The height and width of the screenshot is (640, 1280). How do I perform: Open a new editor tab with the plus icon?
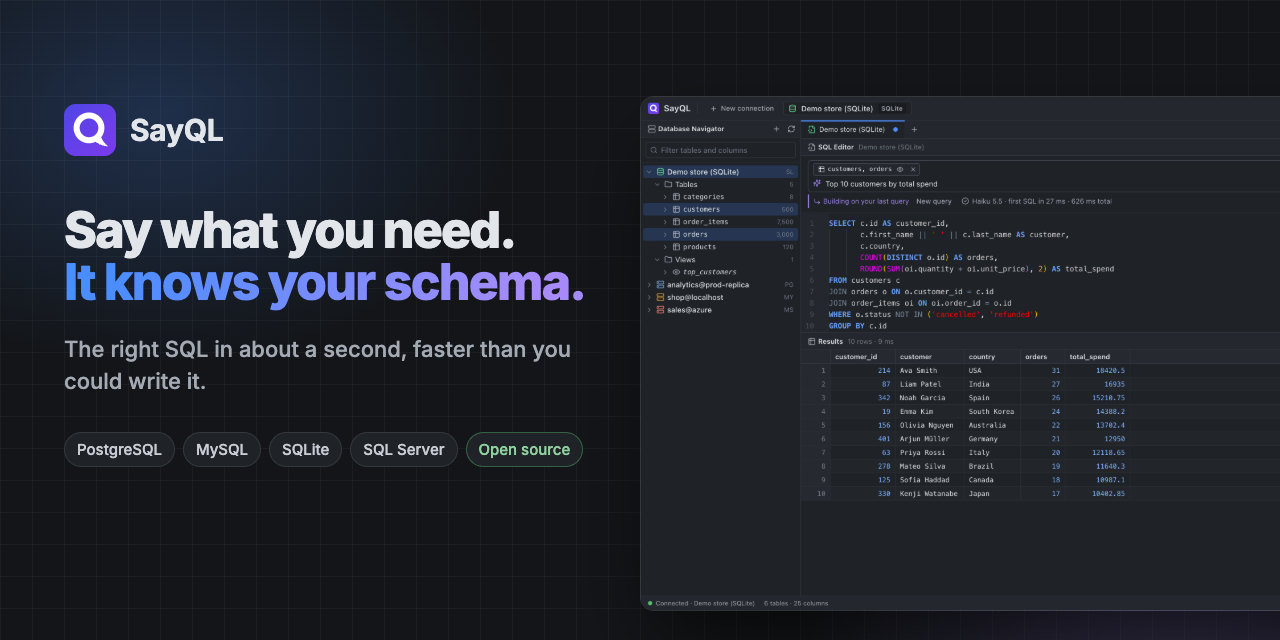(913, 129)
